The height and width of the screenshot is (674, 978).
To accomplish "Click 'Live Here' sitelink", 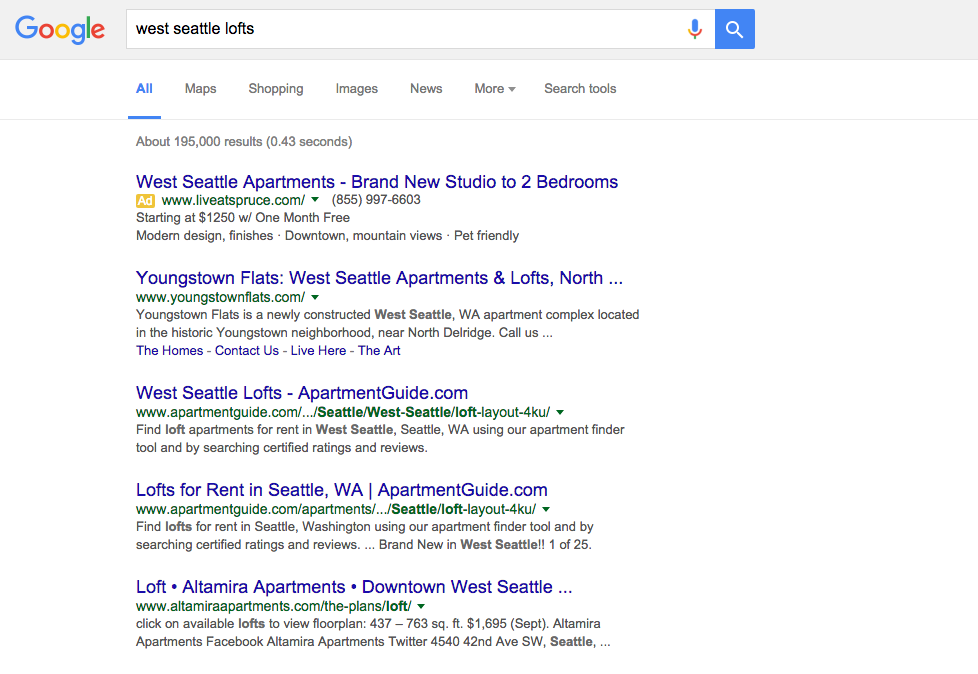I will click(x=318, y=350).
